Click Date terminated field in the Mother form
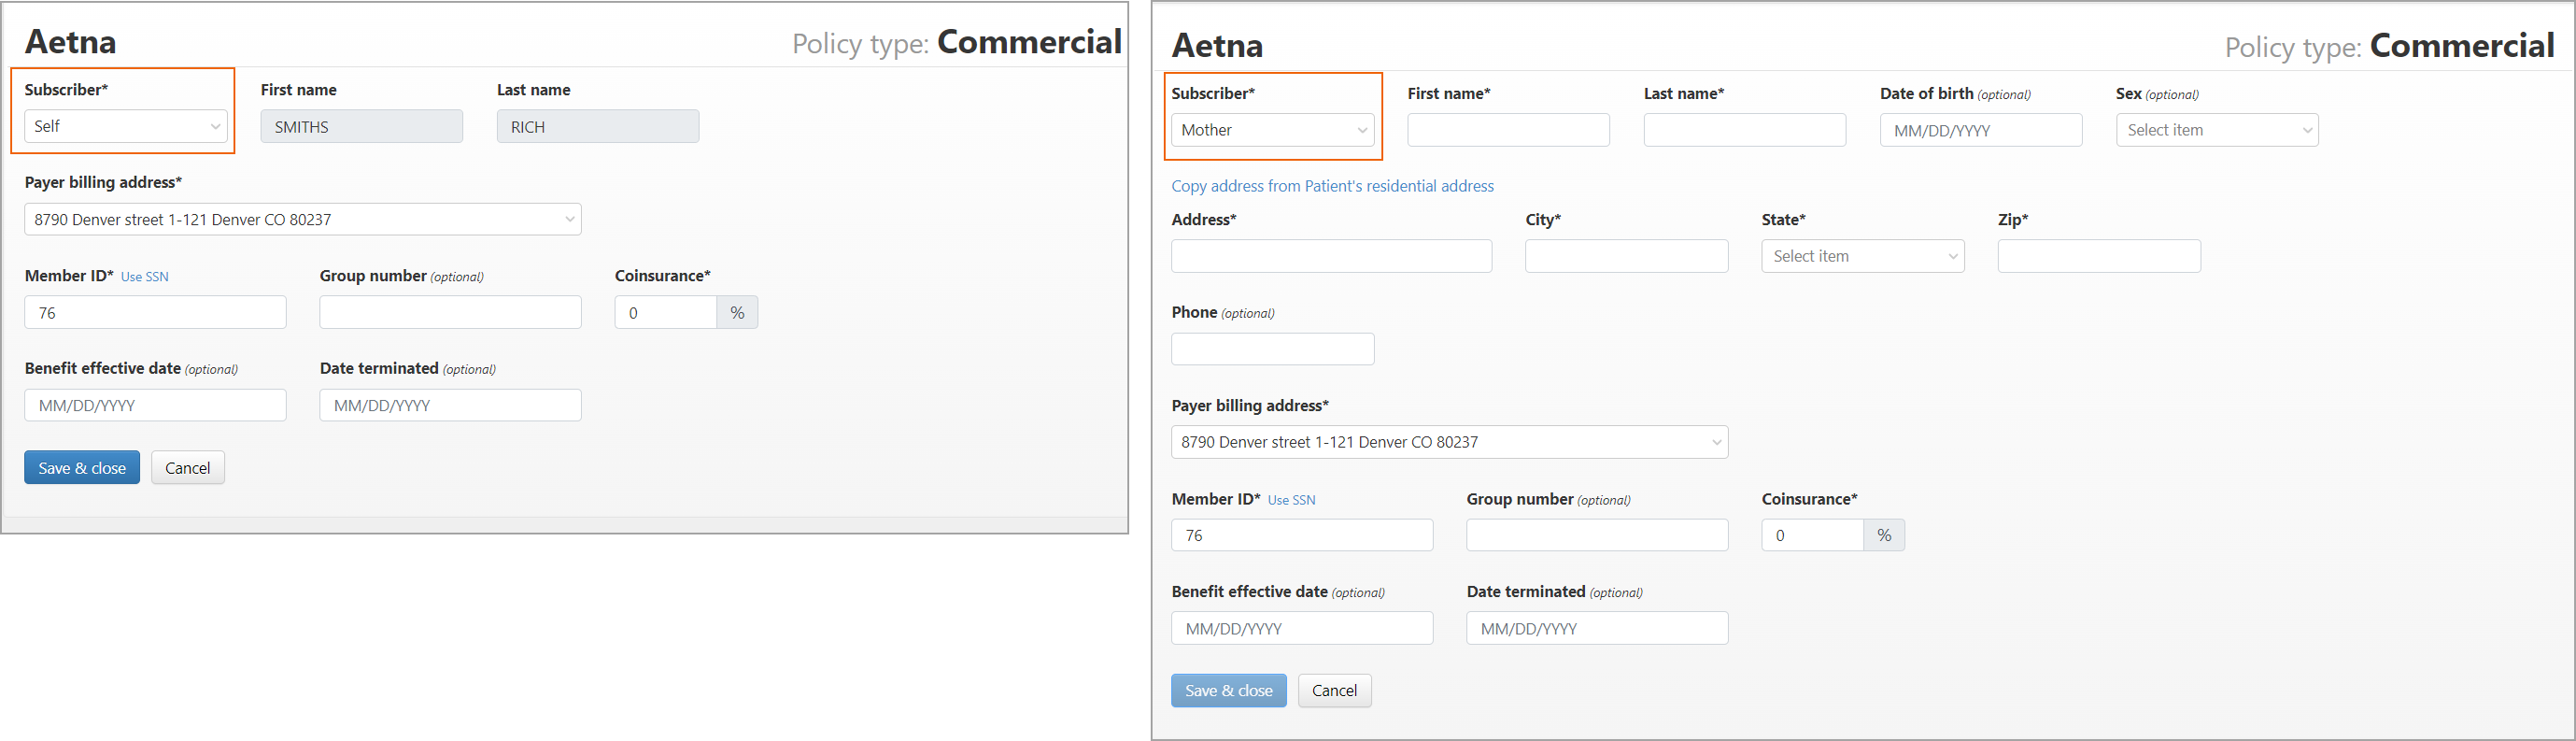The height and width of the screenshot is (741, 2576). (1596, 628)
